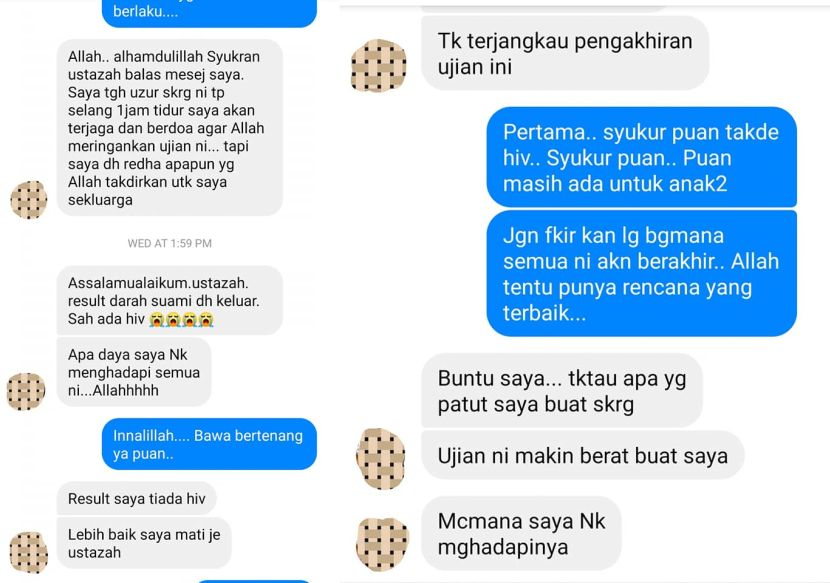Tap the blue 'Innalillah.... Bawa bertenang' bubble
This screenshot has height=583, width=830.
(209, 444)
